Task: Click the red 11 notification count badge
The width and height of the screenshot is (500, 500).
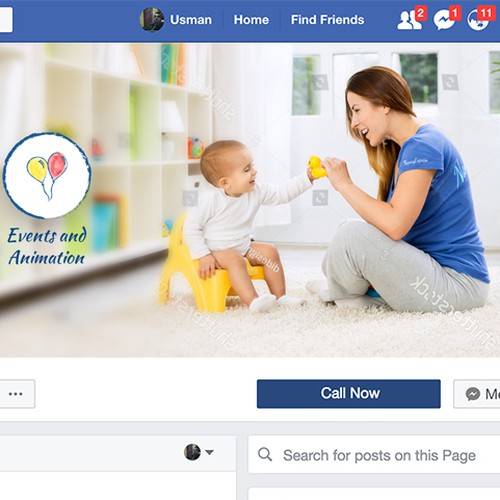Action: coord(485,13)
